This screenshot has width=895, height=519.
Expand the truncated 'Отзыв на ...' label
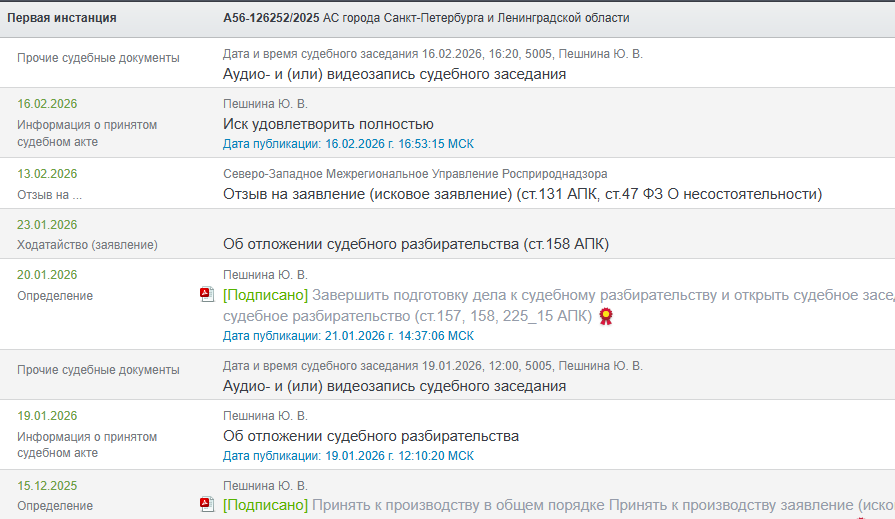[49, 195]
